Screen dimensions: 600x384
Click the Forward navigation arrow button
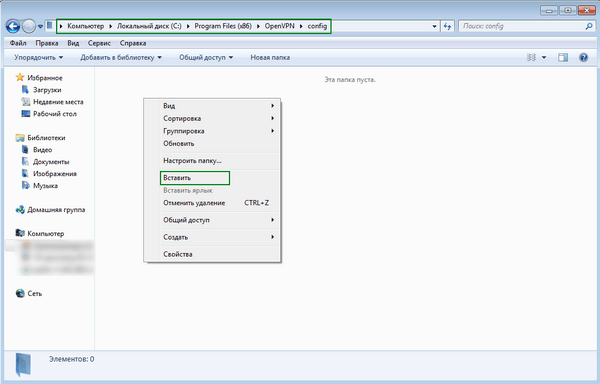pyautogui.click(x=29, y=26)
